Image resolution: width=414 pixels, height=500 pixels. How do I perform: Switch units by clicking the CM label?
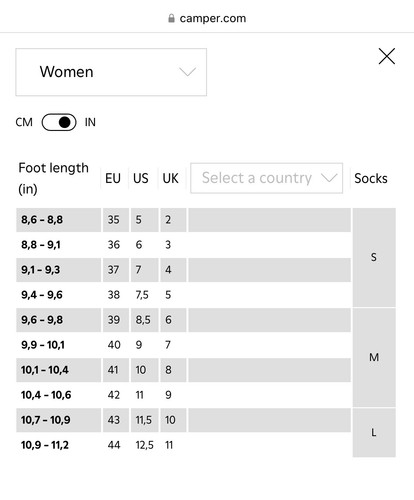[24, 122]
